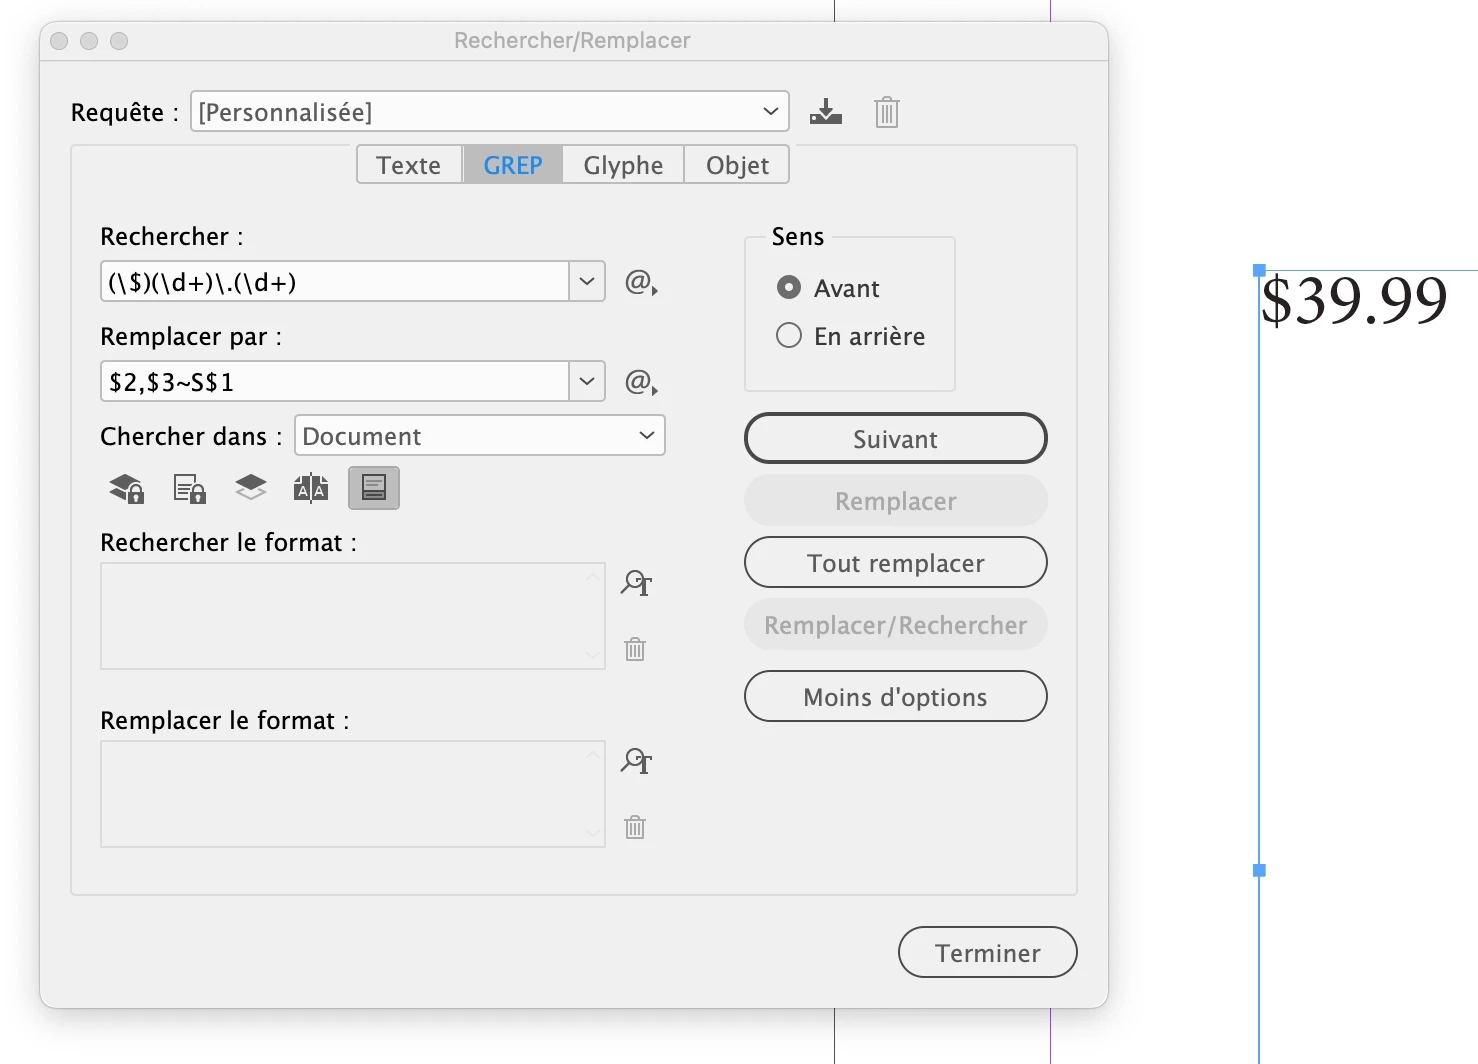The width and height of the screenshot is (1478, 1064).
Task: Click the Rechercher le format box
Action: coord(353,616)
